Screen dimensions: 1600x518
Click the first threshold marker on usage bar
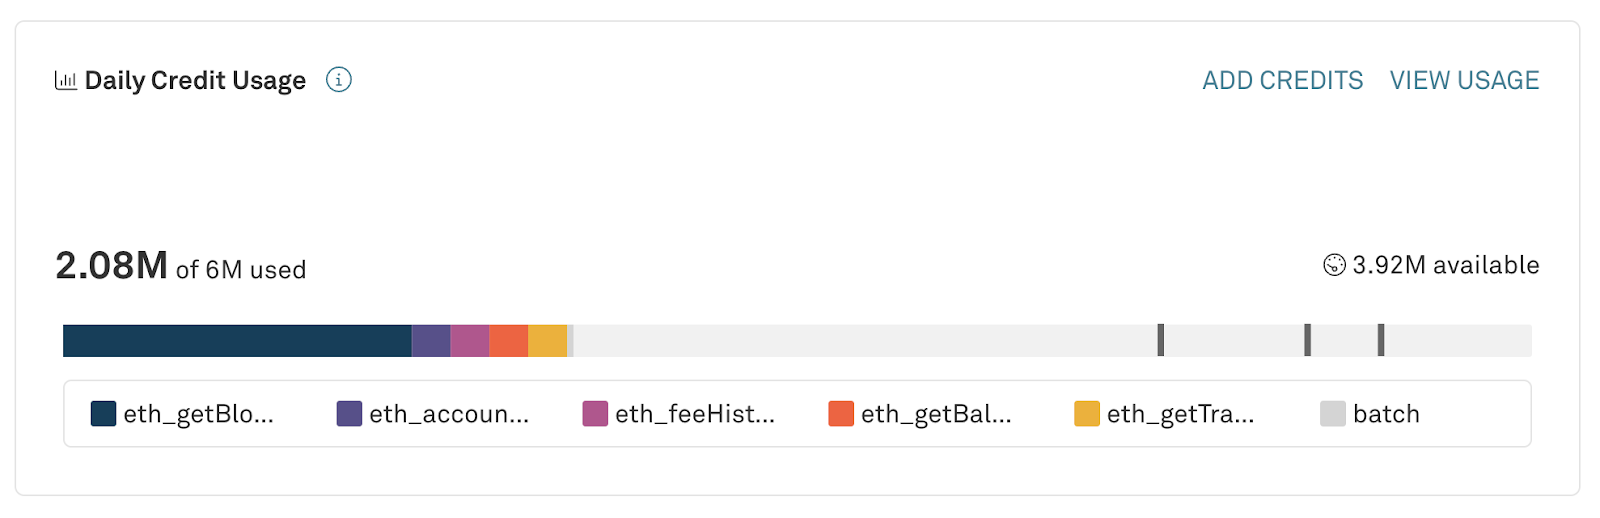click(1161, 340)
